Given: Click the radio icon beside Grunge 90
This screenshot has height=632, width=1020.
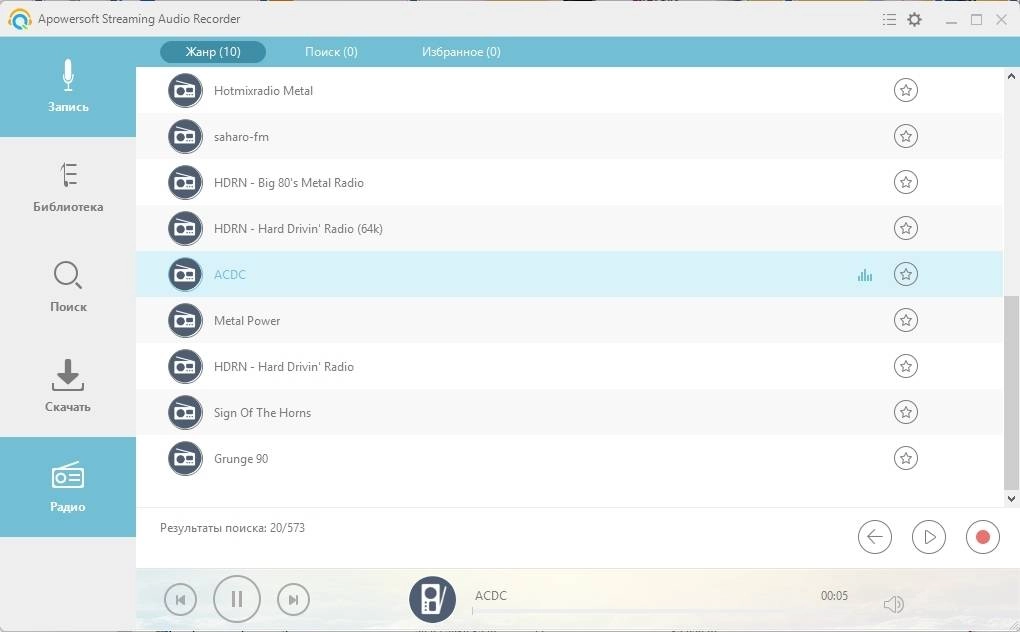Looking at the screenshot, I should point(185,458).
